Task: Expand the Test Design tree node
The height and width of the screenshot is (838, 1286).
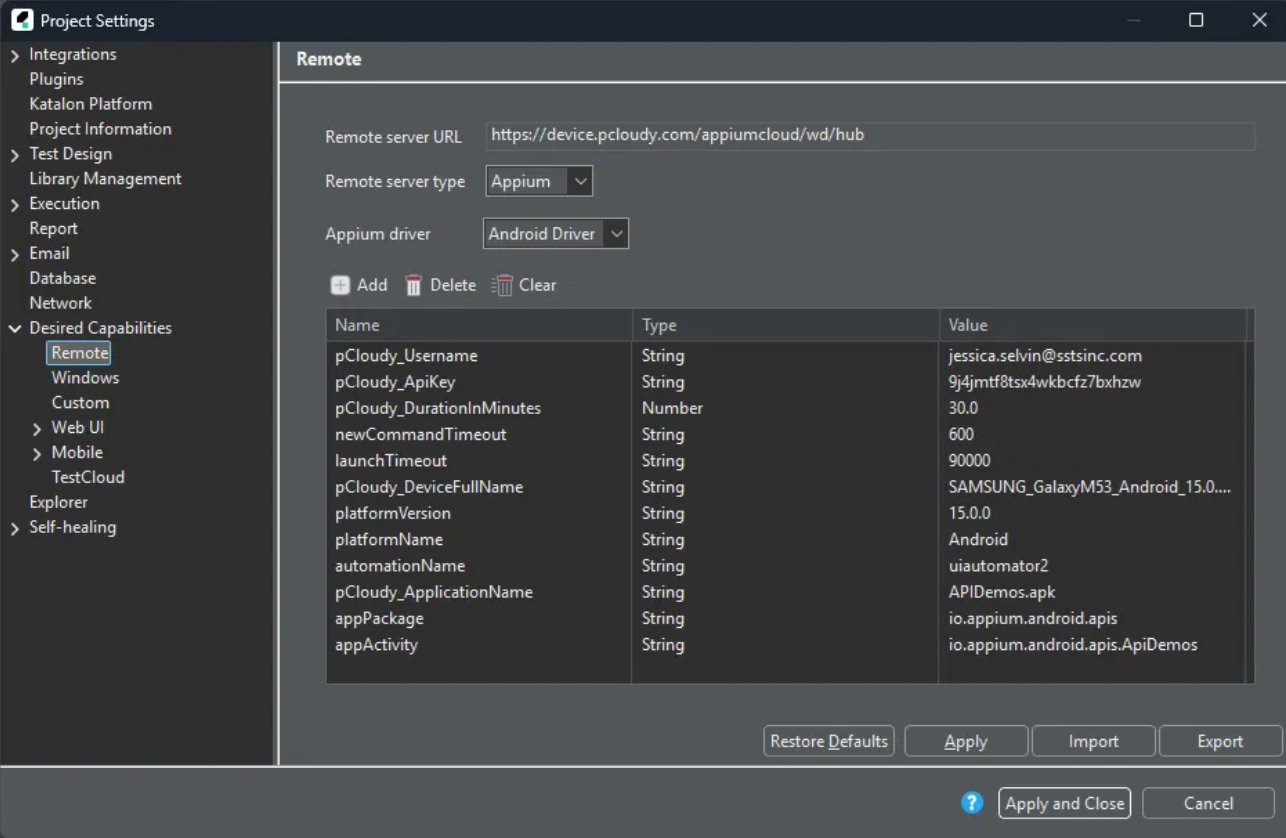Action: pos(15,154)
